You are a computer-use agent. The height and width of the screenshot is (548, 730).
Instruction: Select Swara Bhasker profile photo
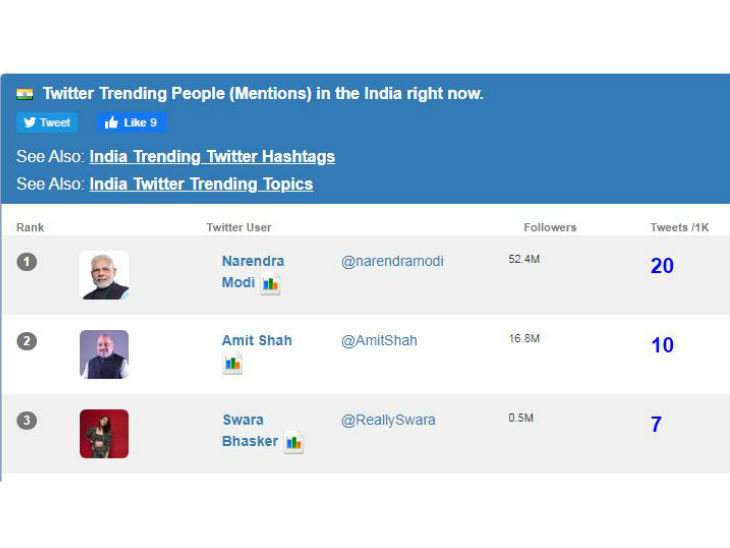[x=104, y=433]
